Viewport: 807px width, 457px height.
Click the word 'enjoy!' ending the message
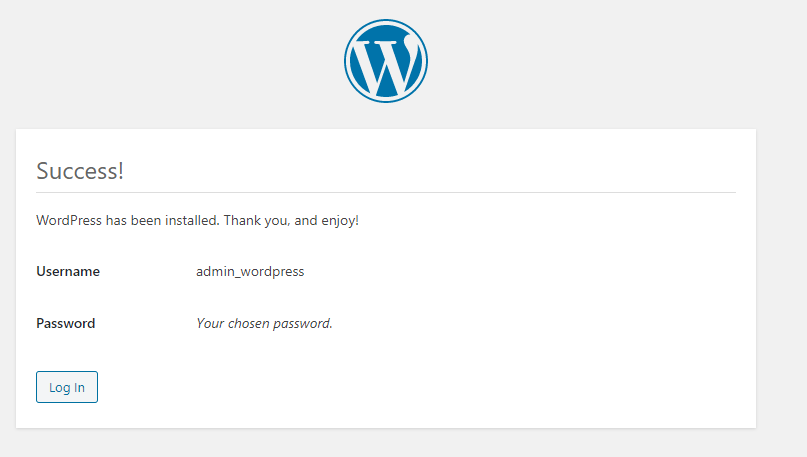[340, 221]
